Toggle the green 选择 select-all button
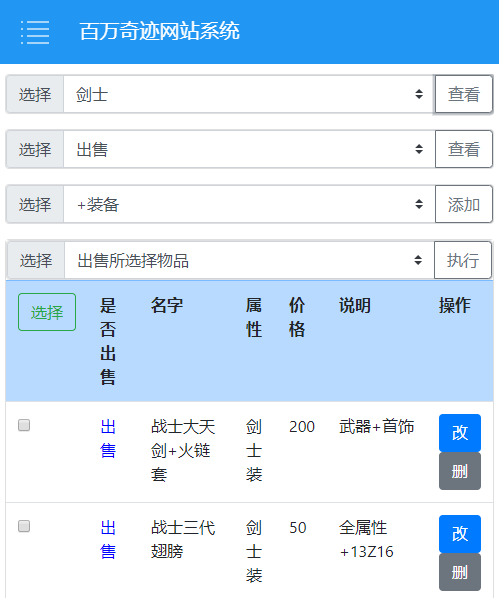 pos(47,312)
